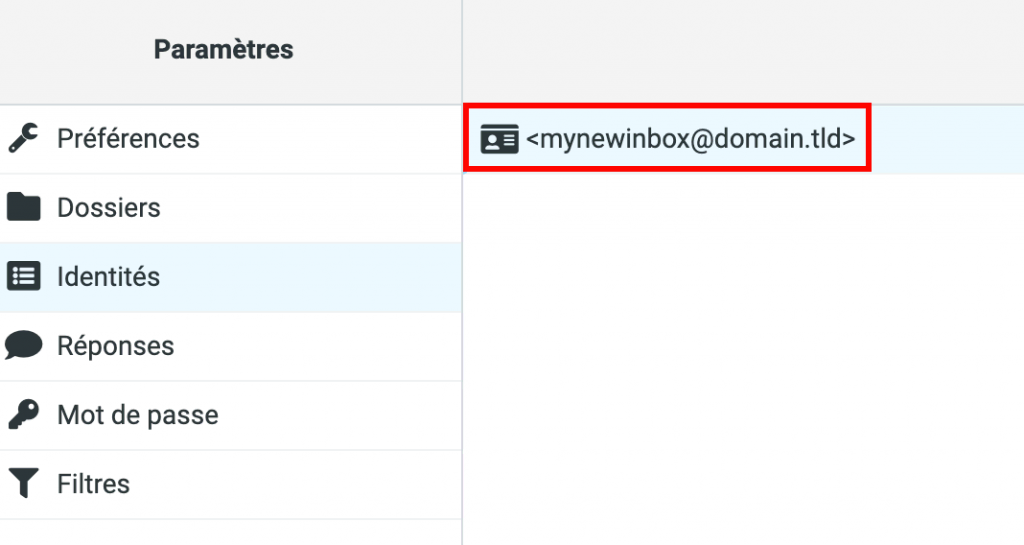Viewport: 1024px width, 545px height.
Task: Click the wrench icon beside Préférences
Action: [x=23, y=138]
